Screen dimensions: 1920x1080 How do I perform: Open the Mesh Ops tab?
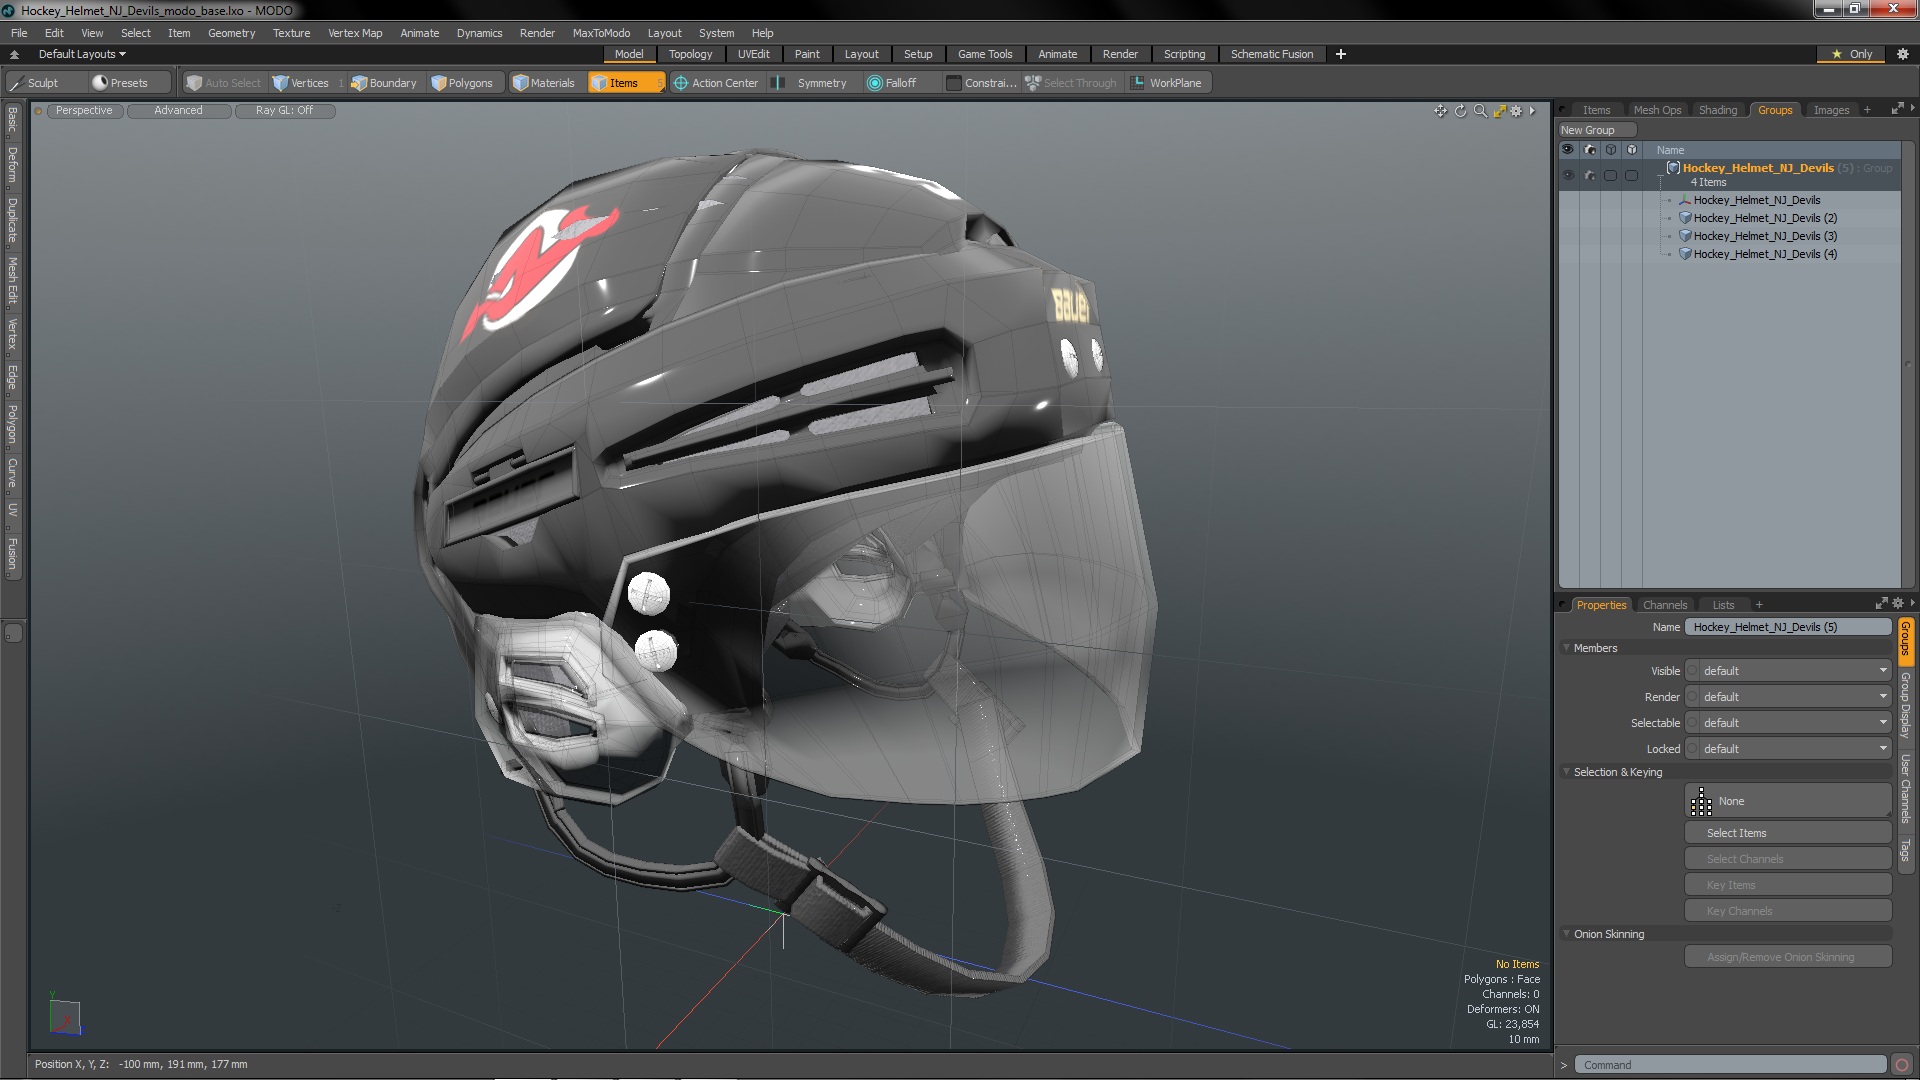pos(1656,110)
